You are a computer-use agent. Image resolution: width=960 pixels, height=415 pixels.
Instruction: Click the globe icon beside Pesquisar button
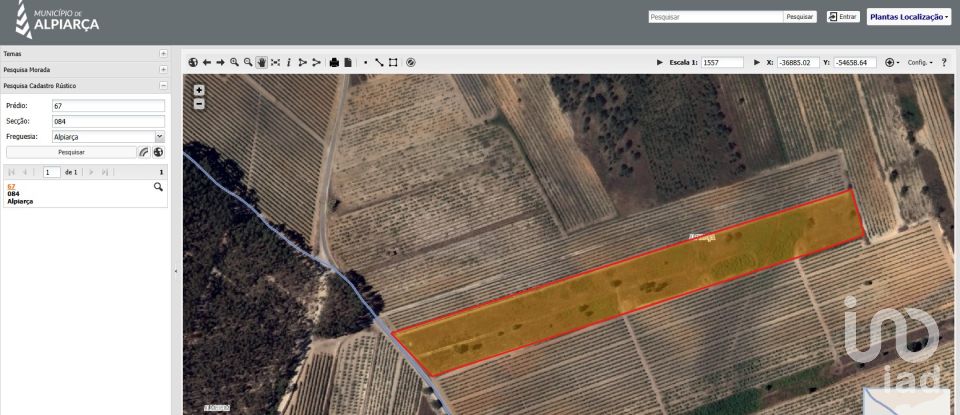(159, 152)
